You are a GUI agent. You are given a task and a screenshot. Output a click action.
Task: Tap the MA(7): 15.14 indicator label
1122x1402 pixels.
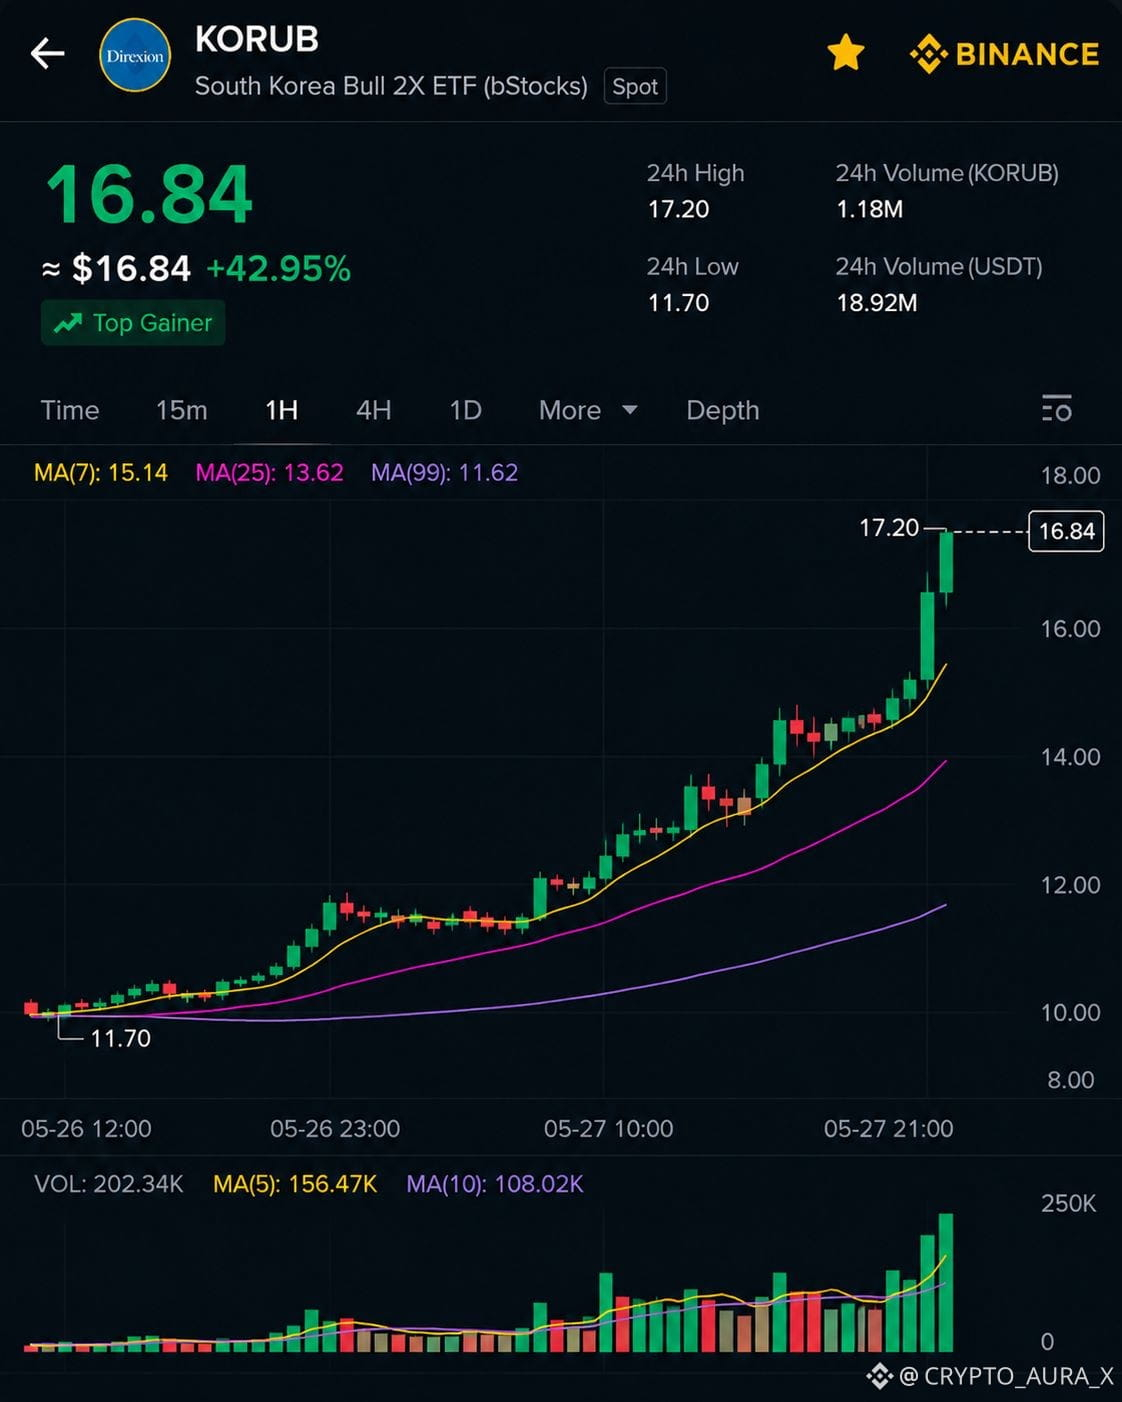[x=101, y=472]
